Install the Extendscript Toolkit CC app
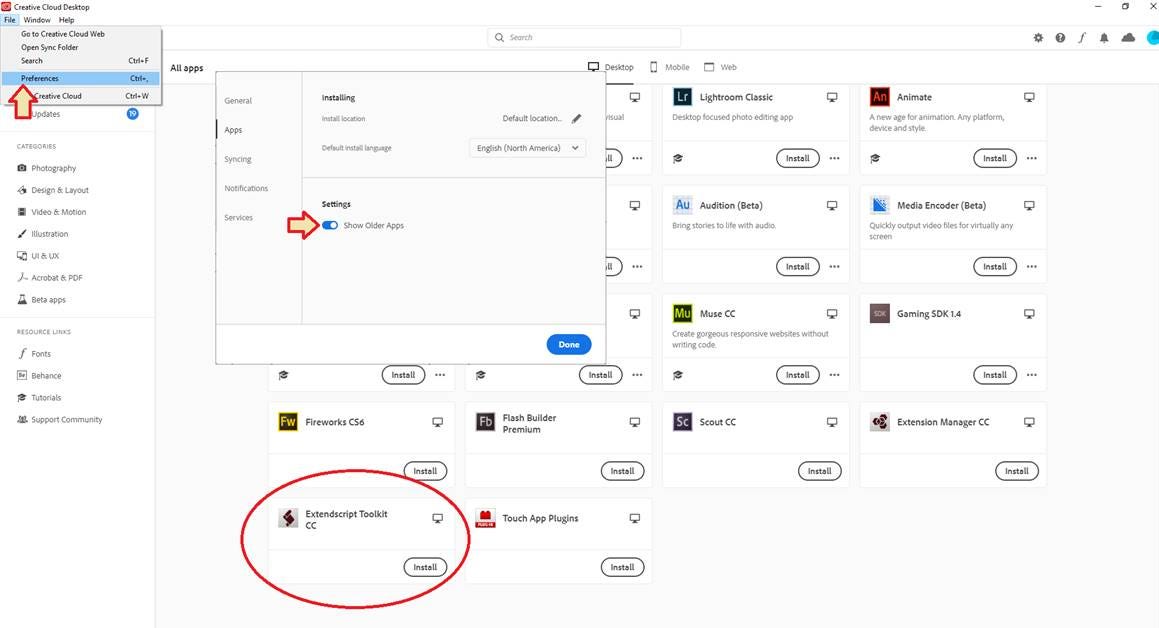 click(425, 566)
